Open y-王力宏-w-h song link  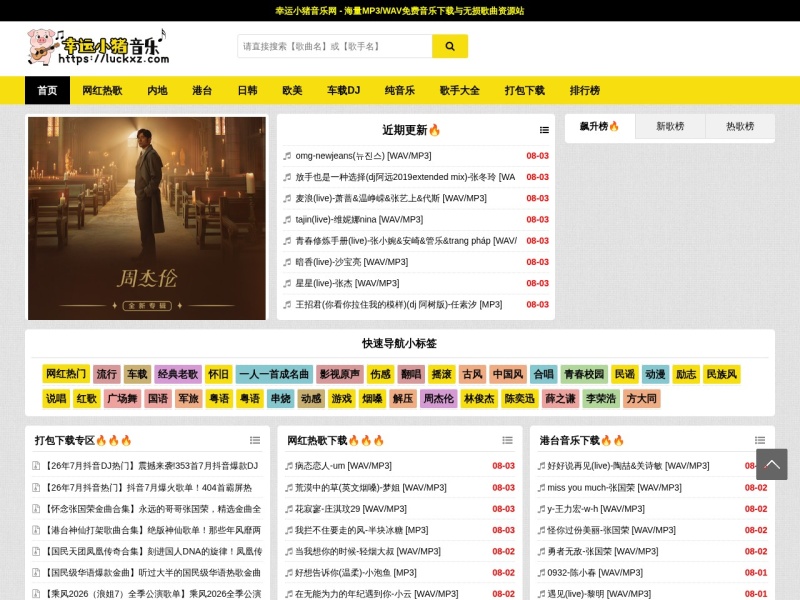(x=596, y=509)
